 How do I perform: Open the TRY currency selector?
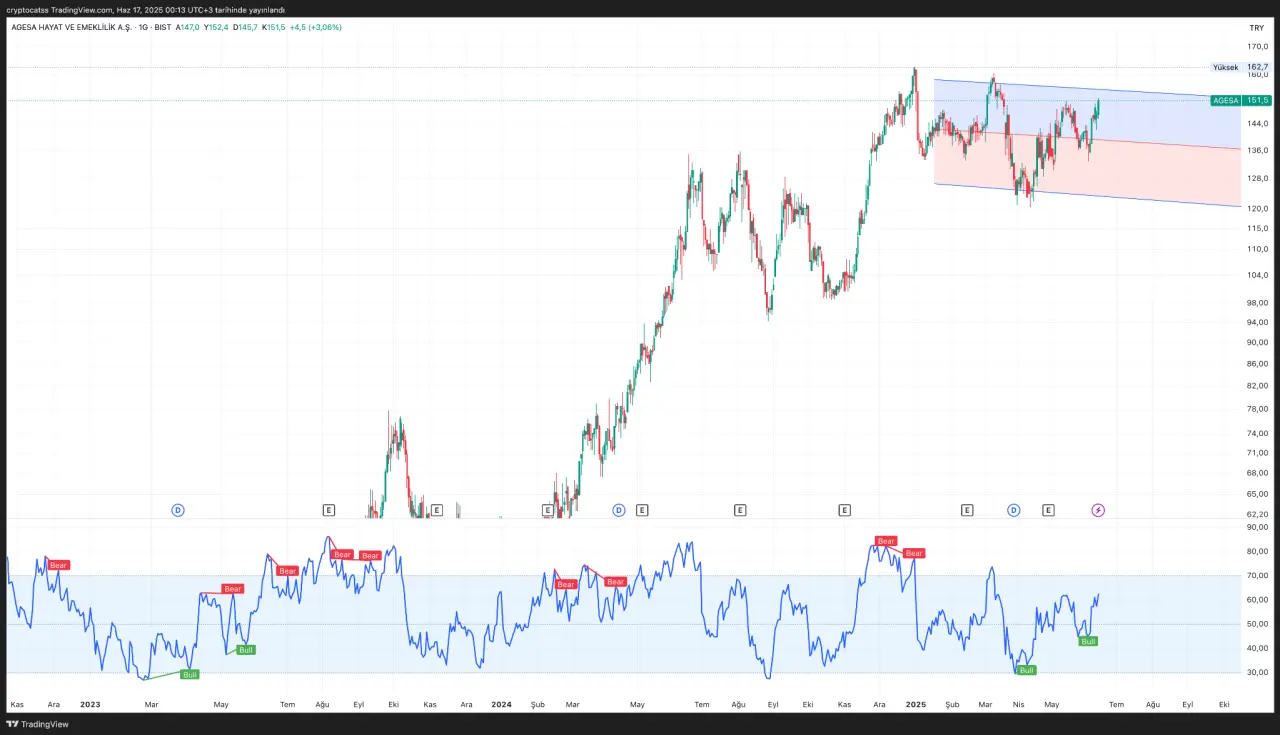click(1256, 28)
